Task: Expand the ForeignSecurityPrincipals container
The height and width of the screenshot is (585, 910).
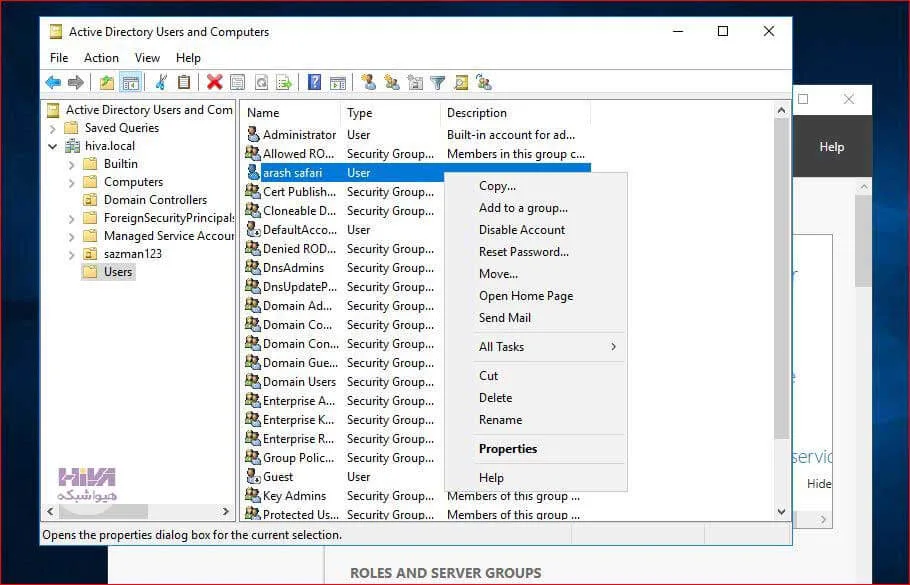Action: (71, 218)
